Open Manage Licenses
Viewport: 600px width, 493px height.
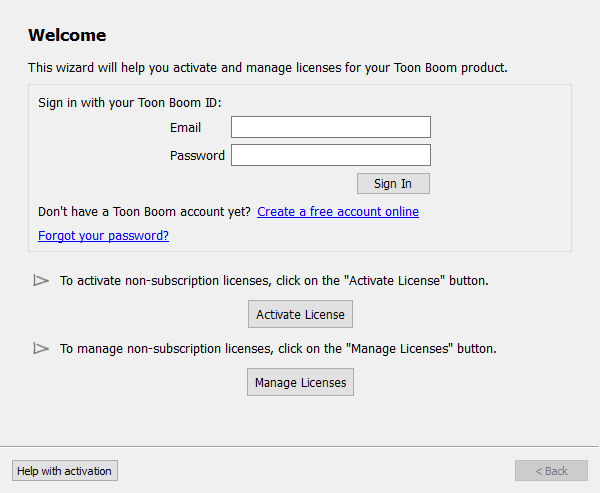(300, 382)
